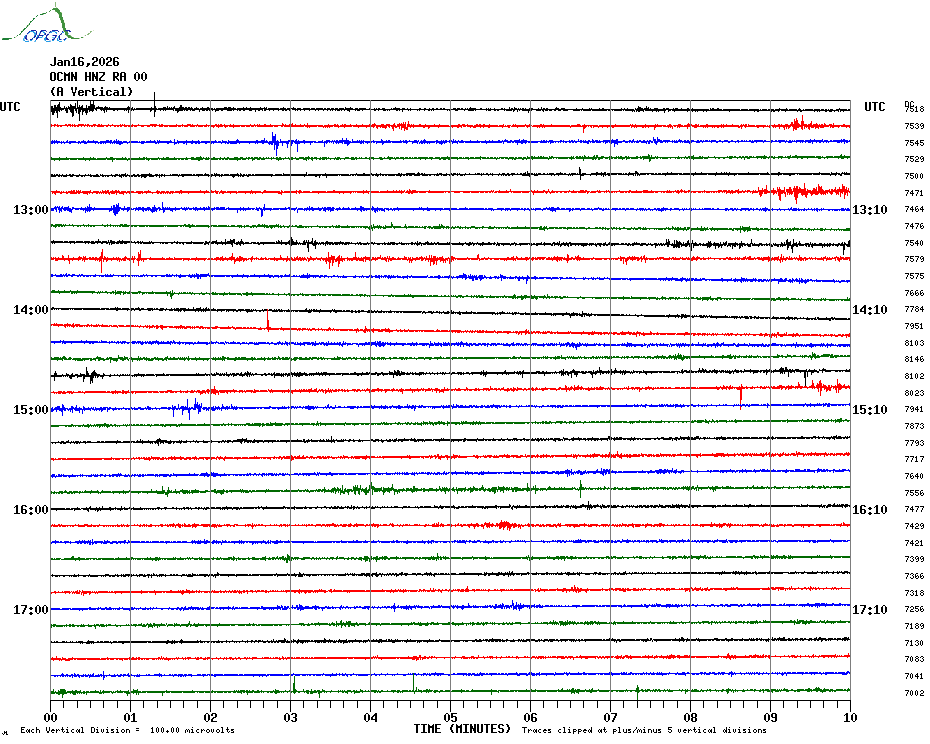
Task: Click the DC offset value 7002
Action: 914,693
